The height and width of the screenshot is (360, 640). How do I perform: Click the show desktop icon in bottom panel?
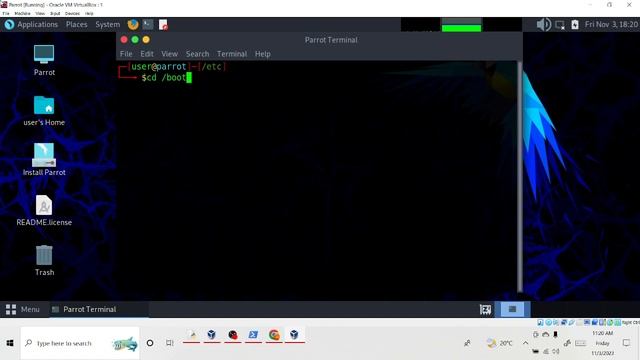point(485,309)
